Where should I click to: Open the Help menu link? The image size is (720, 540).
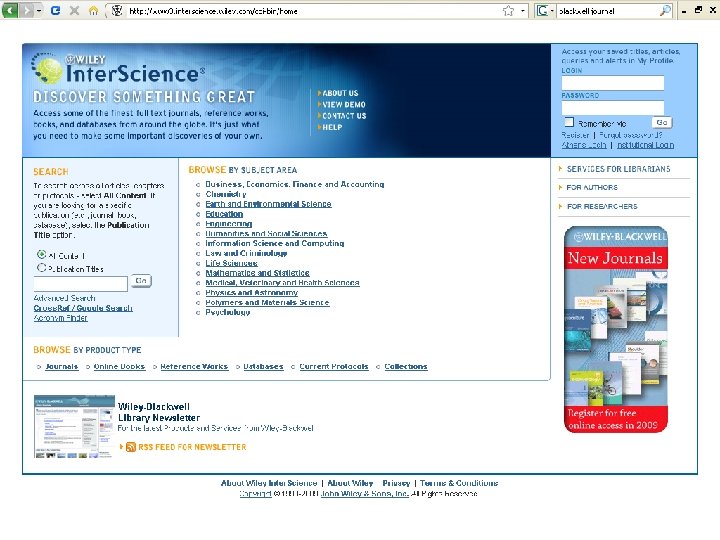point(332,128)
